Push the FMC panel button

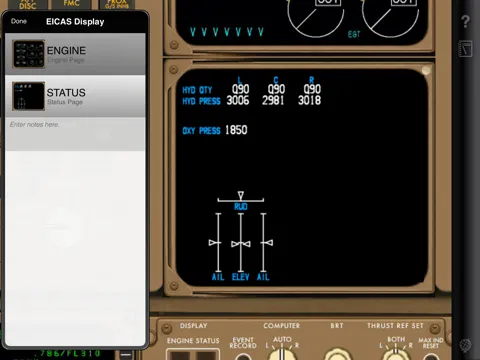click(71, 4)
